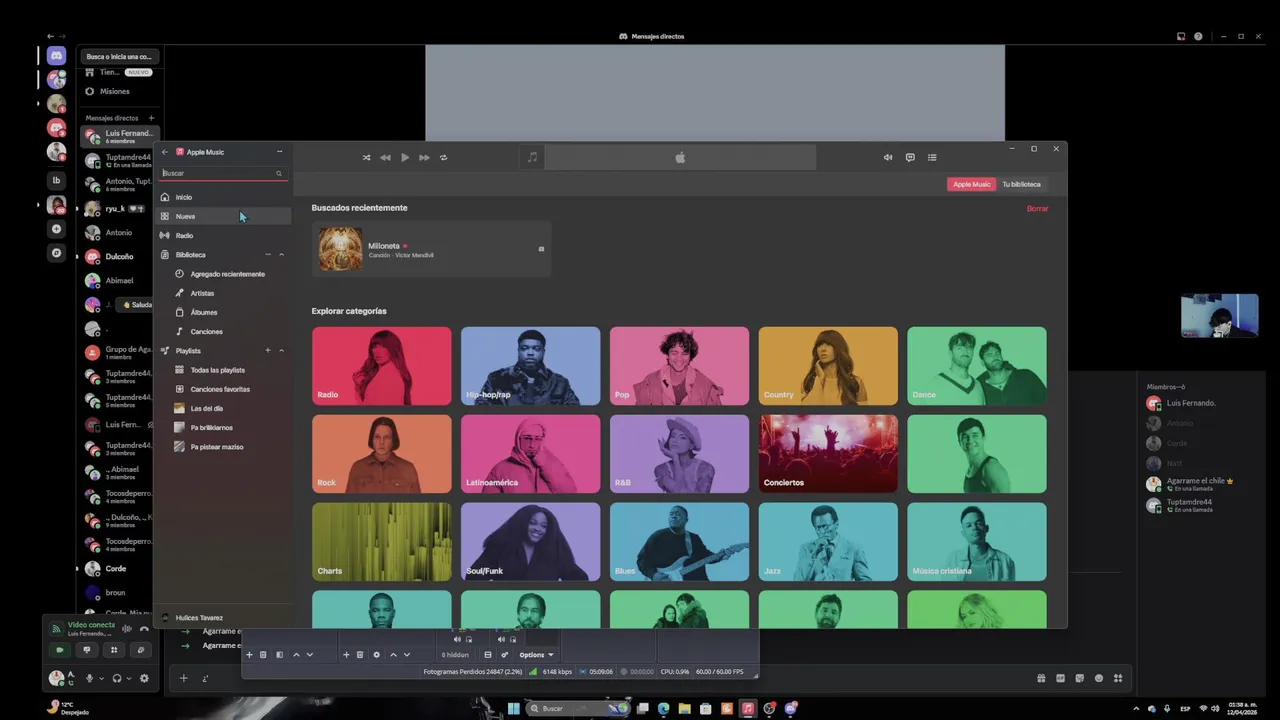Image resolution: width=1280 pixels, height=720 pixels.
Task: Open Pa brillikiarnos playlist
Action: 223,427
